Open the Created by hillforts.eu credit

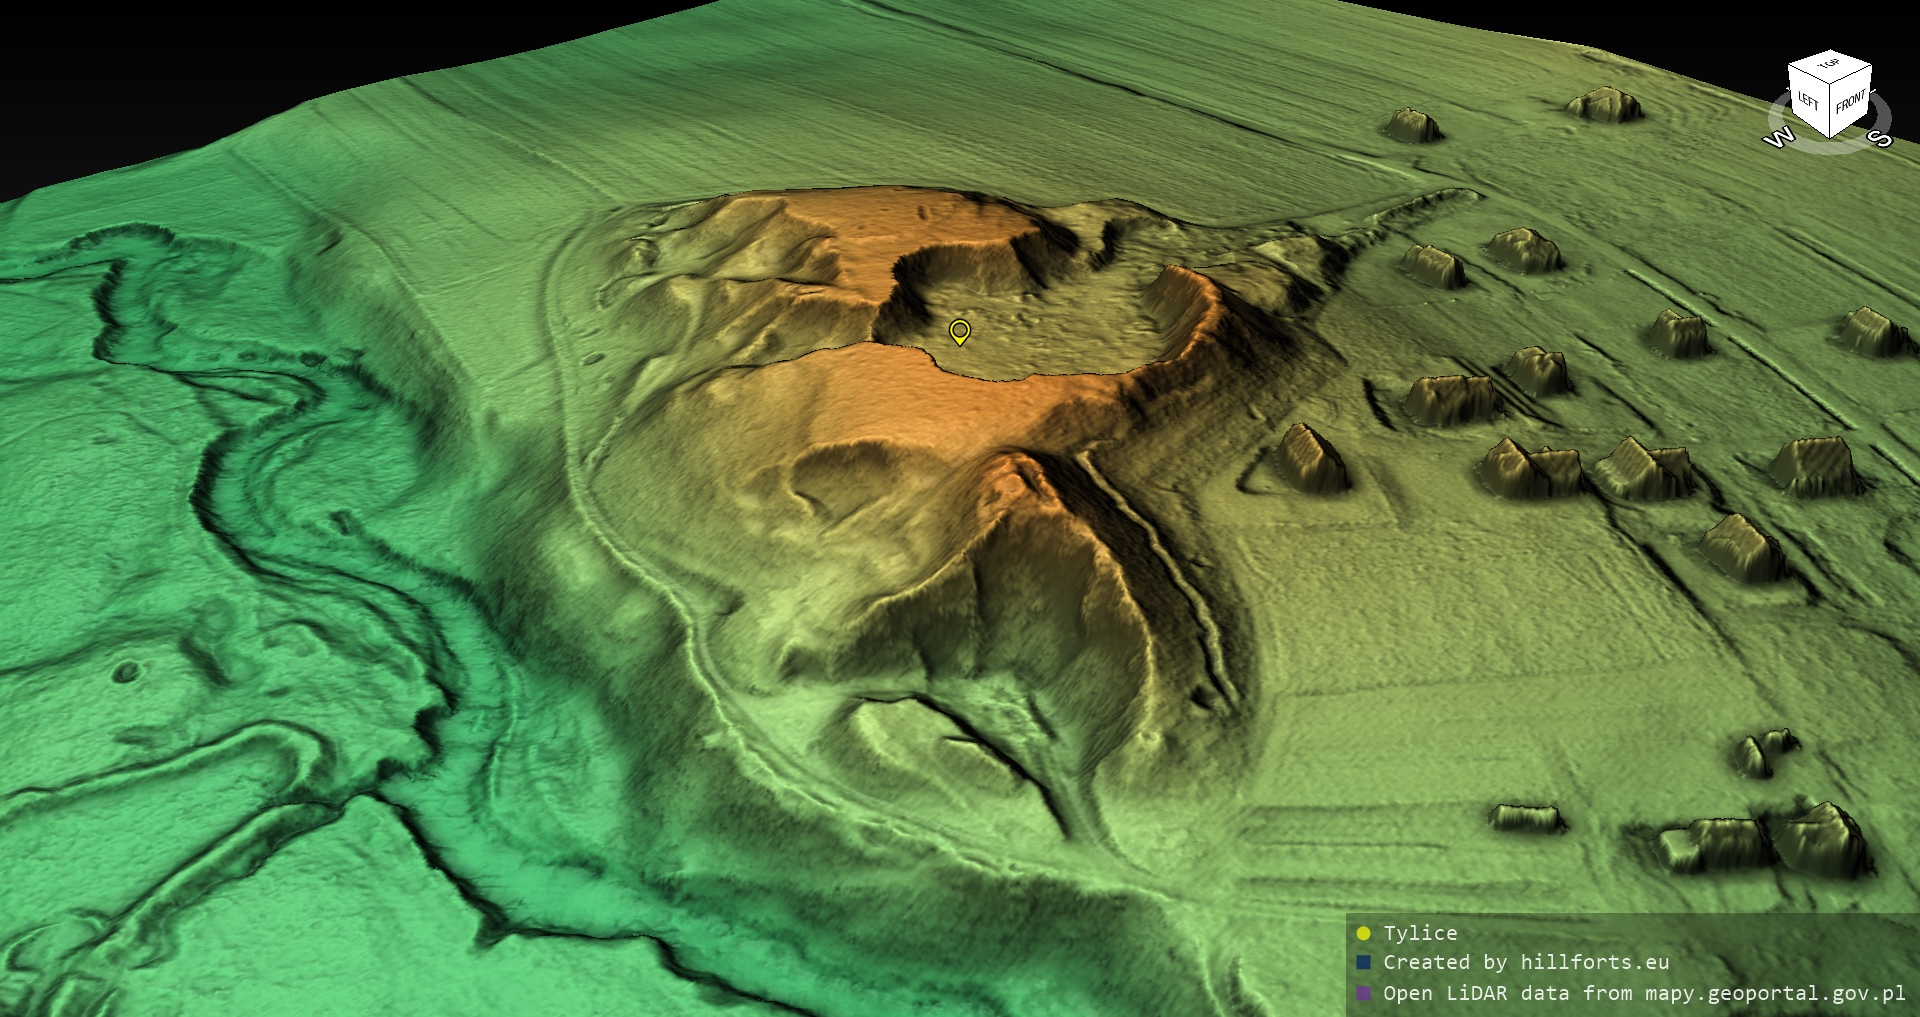[1526, 963]
